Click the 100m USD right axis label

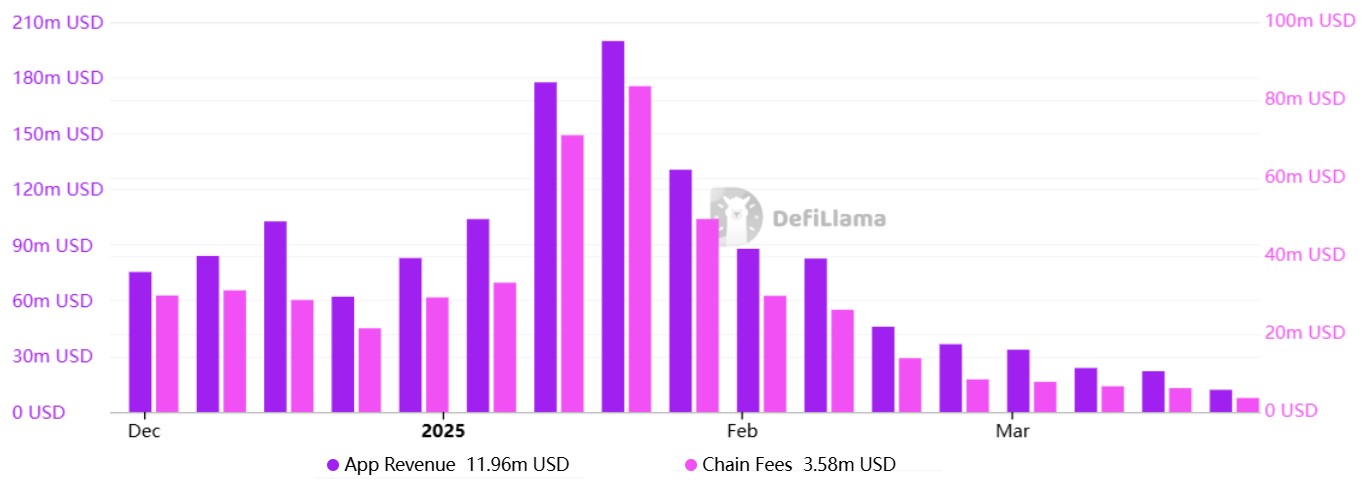[1308, 22]
